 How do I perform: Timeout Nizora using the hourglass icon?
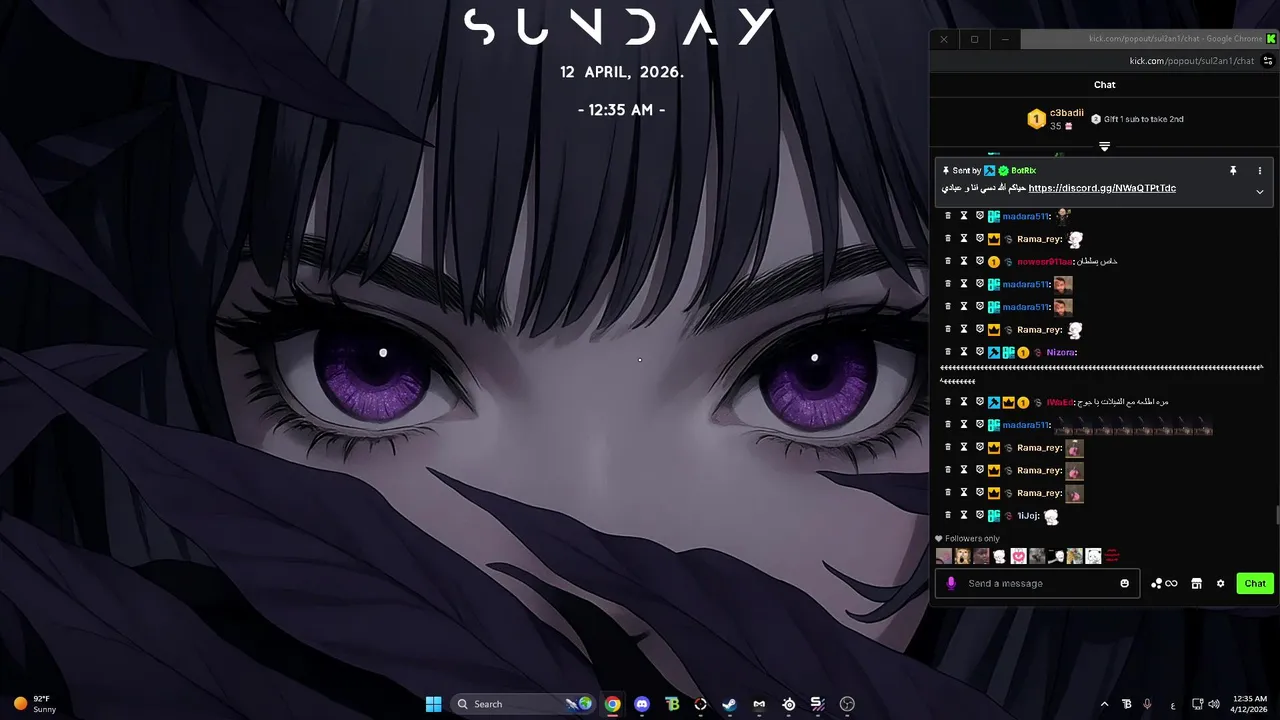click(x=964, y=352)
